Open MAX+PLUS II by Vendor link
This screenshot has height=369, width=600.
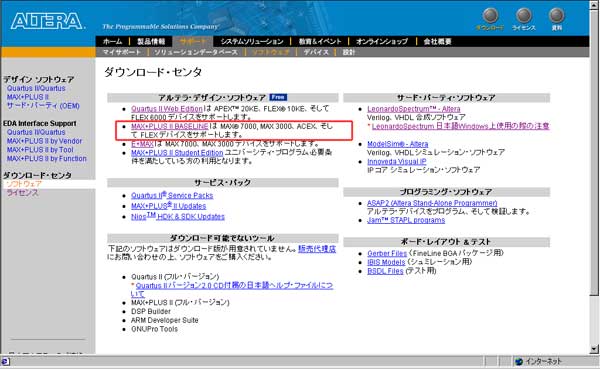click(x=44, y=141)
